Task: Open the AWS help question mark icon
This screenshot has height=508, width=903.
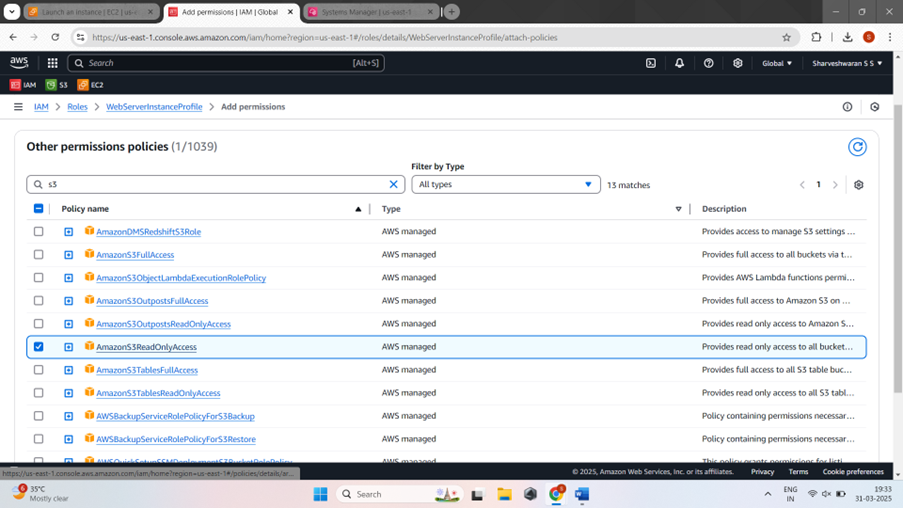Action: click(x=708, y=63)
